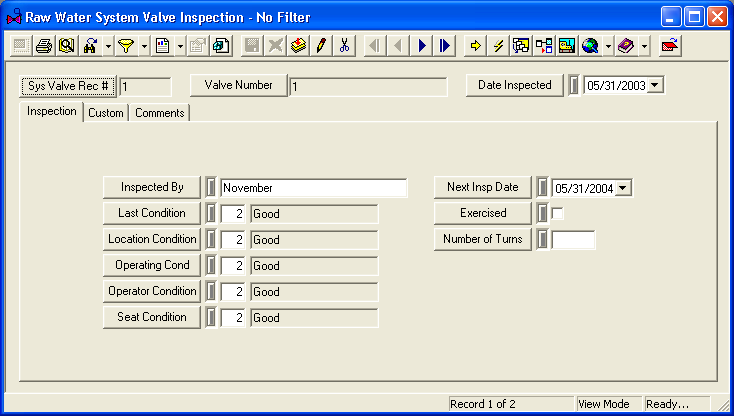The width and height of the screenshot is (734, 416).
Task: Open dropdown arrow beside globe icon
Action: [608, 46]
